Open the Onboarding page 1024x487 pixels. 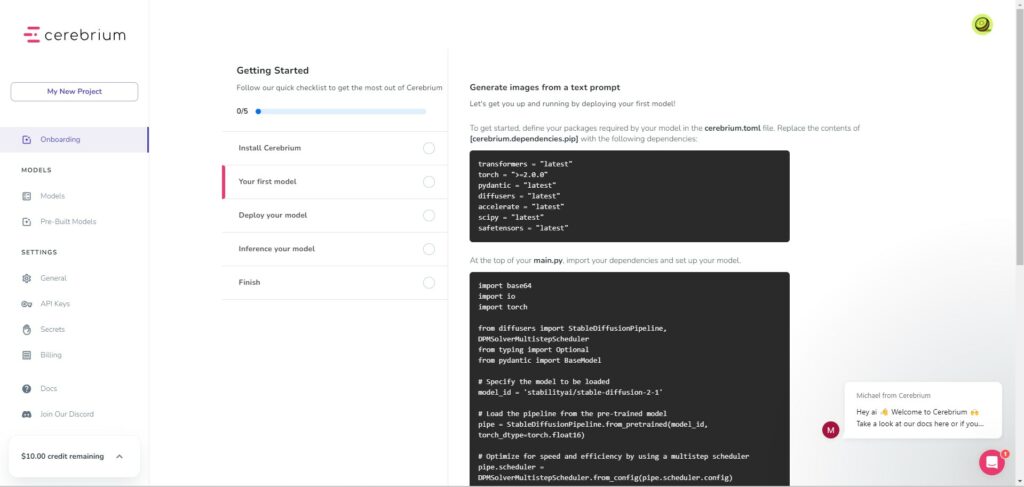[74, 140]
